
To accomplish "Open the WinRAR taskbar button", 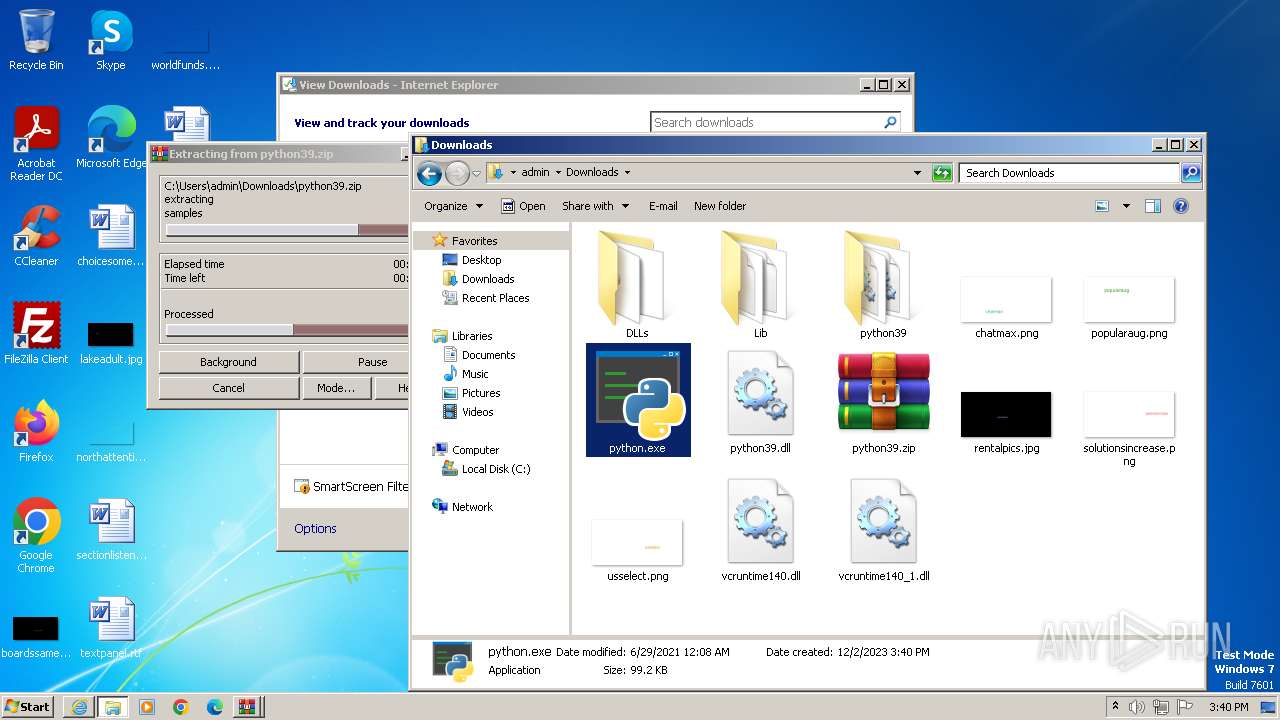I will [x=246, y=707].
